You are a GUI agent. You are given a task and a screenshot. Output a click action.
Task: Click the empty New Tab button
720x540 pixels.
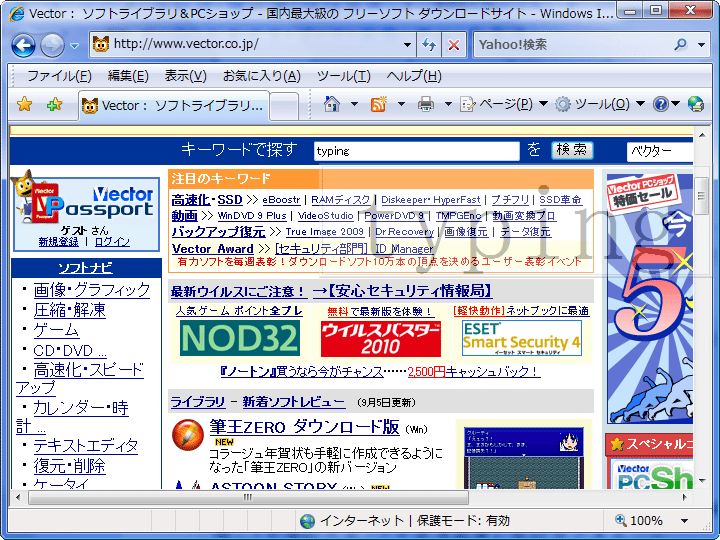[x=284, y=107]
